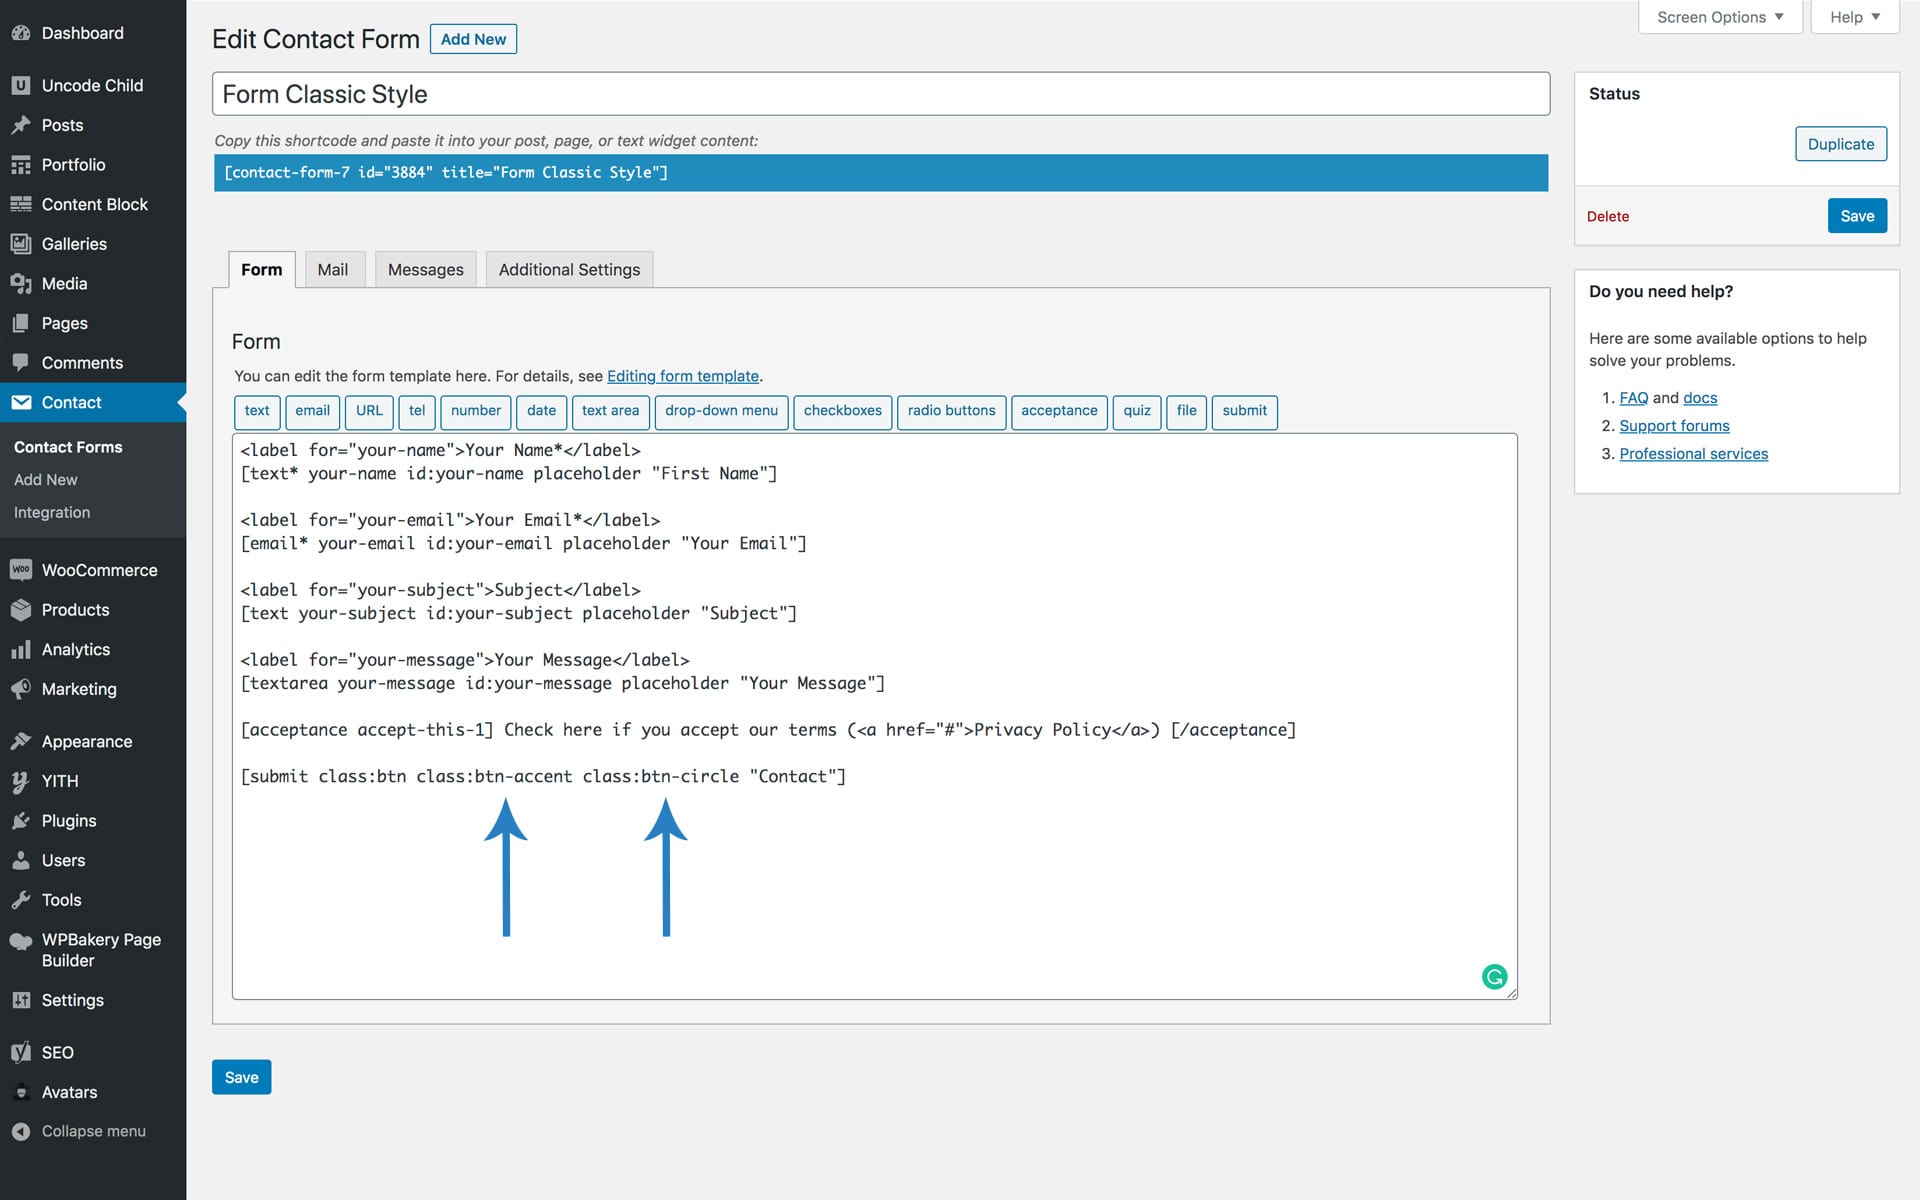The width and height of the screenshot is (1920, 1200).
Task: Insert a drop-down menu form tag
Action: click(x=721, y=411)
